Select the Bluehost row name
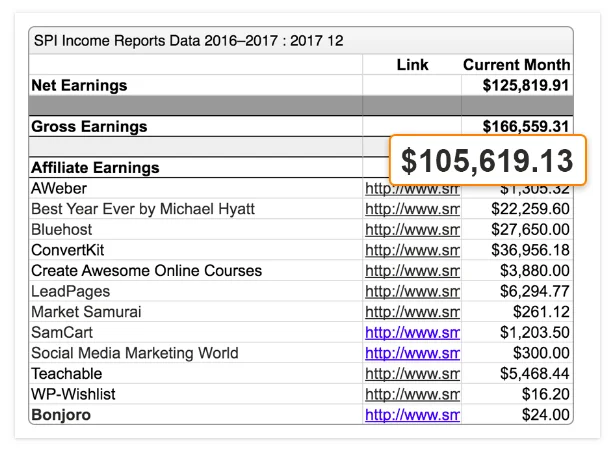 pyautogui.click(x=62, y=229)
